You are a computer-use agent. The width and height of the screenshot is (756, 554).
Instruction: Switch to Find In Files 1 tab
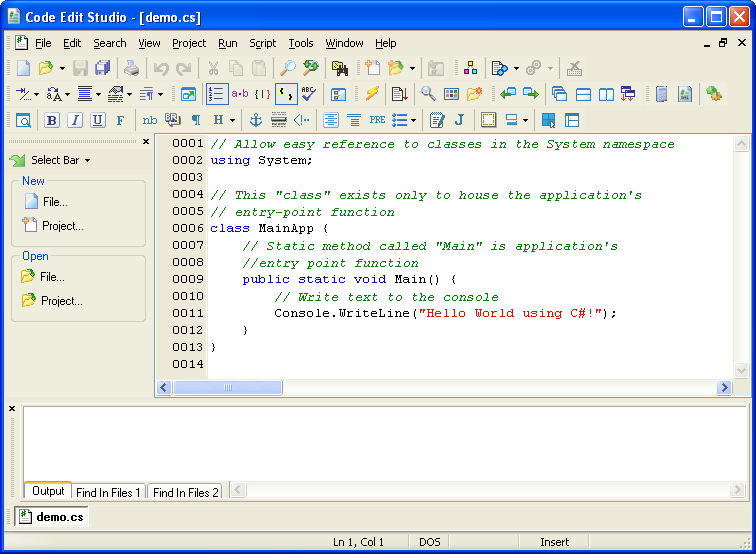(109, 492)
